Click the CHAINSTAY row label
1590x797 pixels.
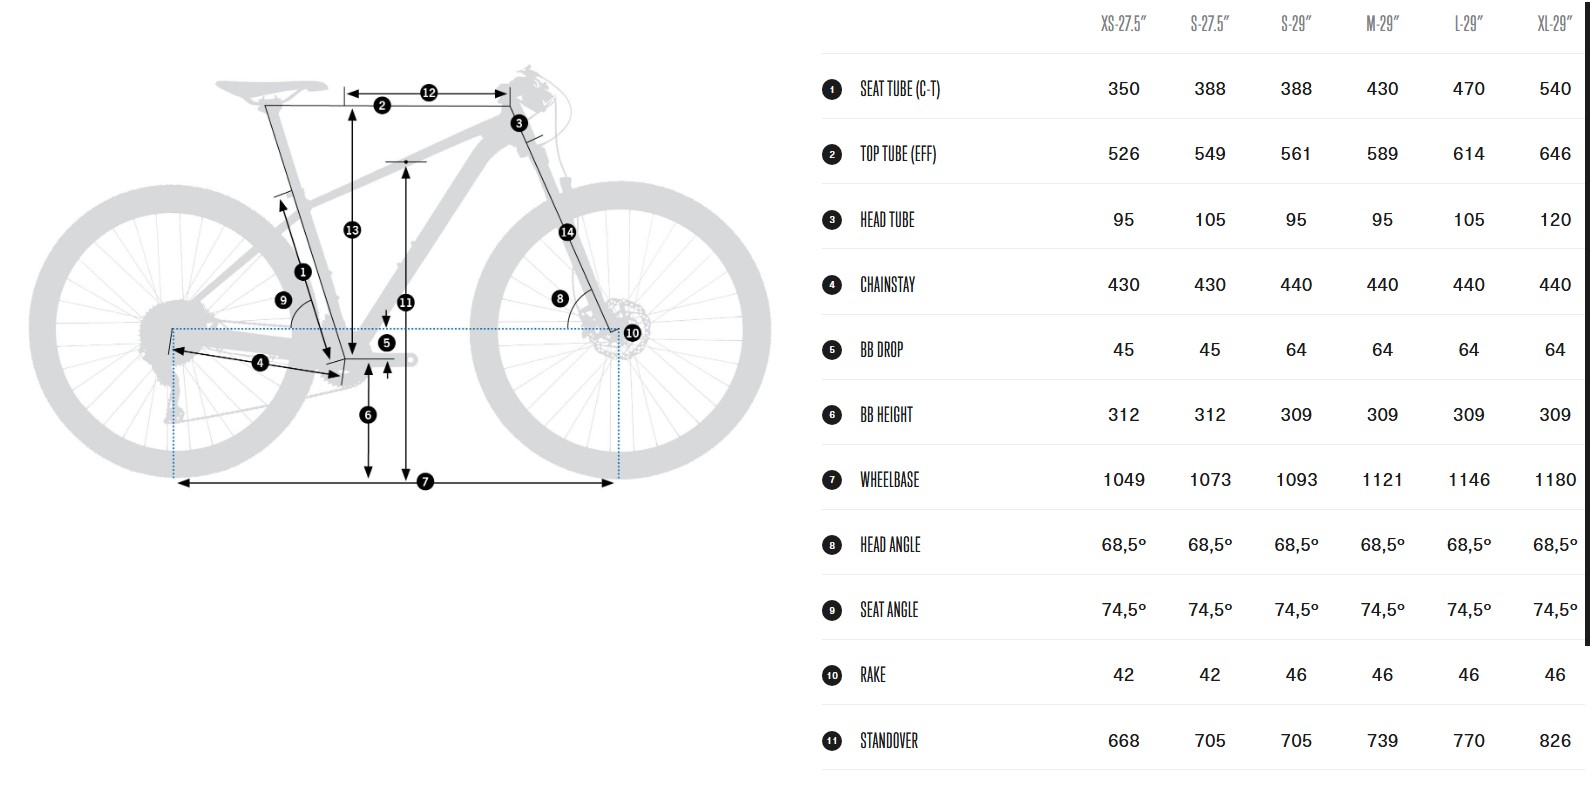click(887, 285)
